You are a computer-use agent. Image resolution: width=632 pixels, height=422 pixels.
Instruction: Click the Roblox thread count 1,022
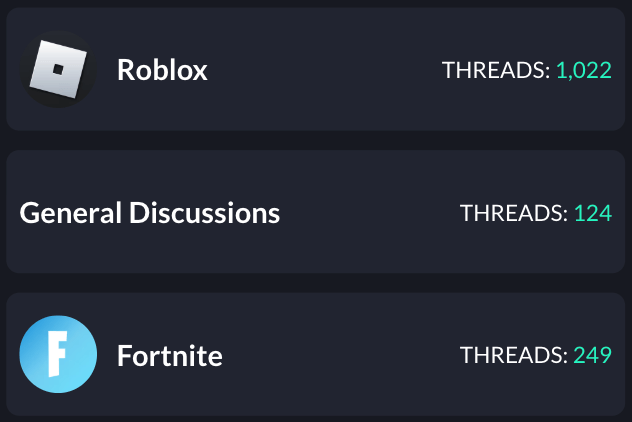[x=583, y=70]
